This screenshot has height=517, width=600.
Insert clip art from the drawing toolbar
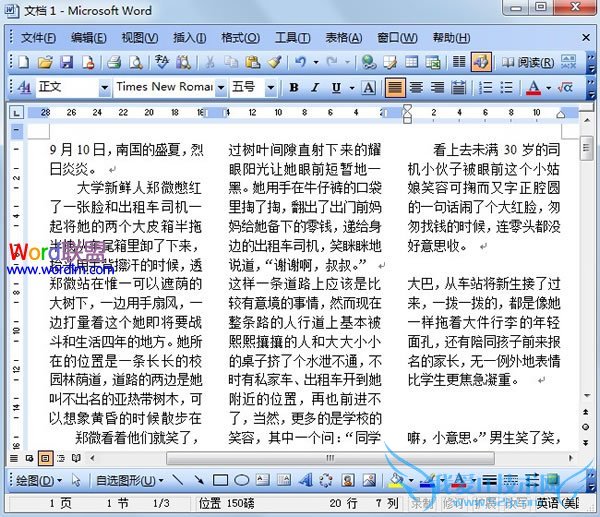coord(347,480)
